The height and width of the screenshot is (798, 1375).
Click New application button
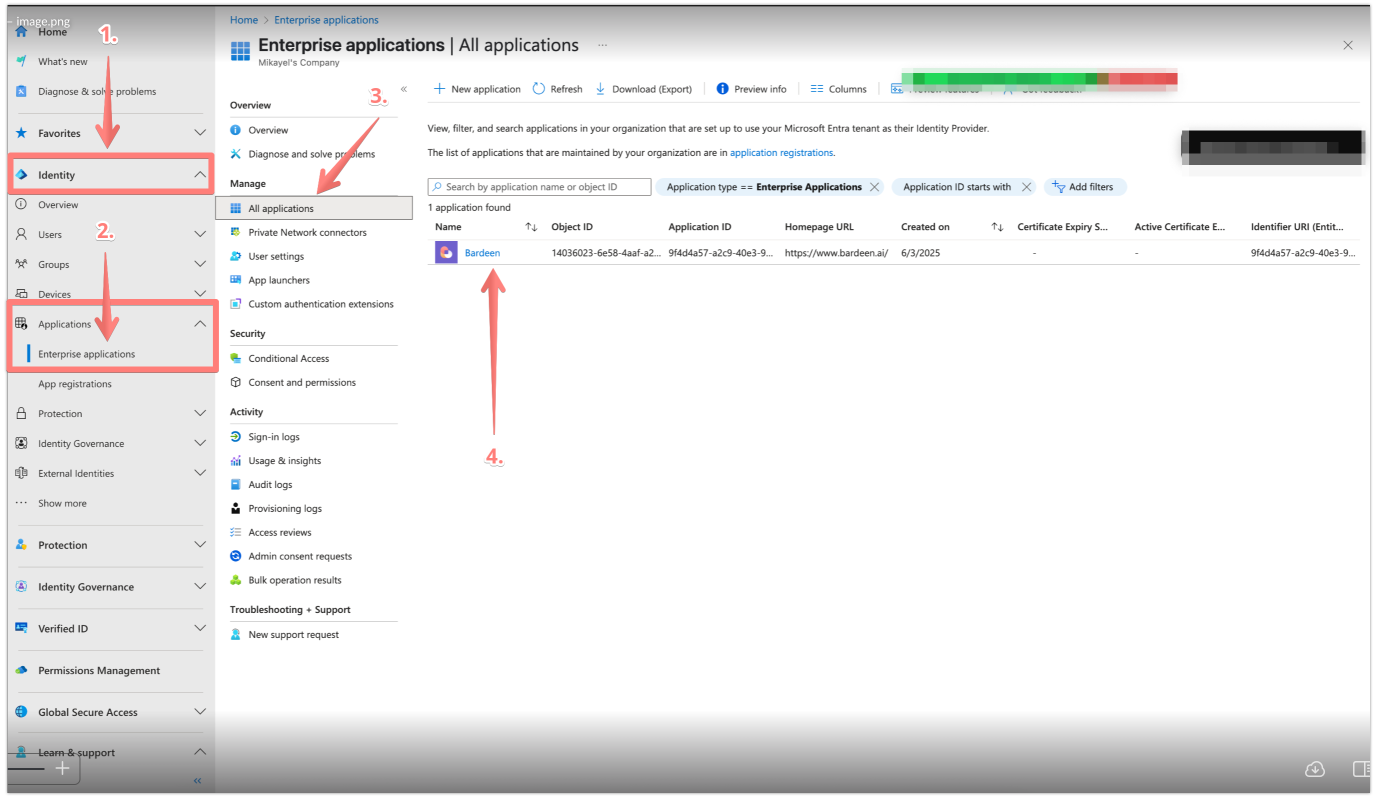477,89
